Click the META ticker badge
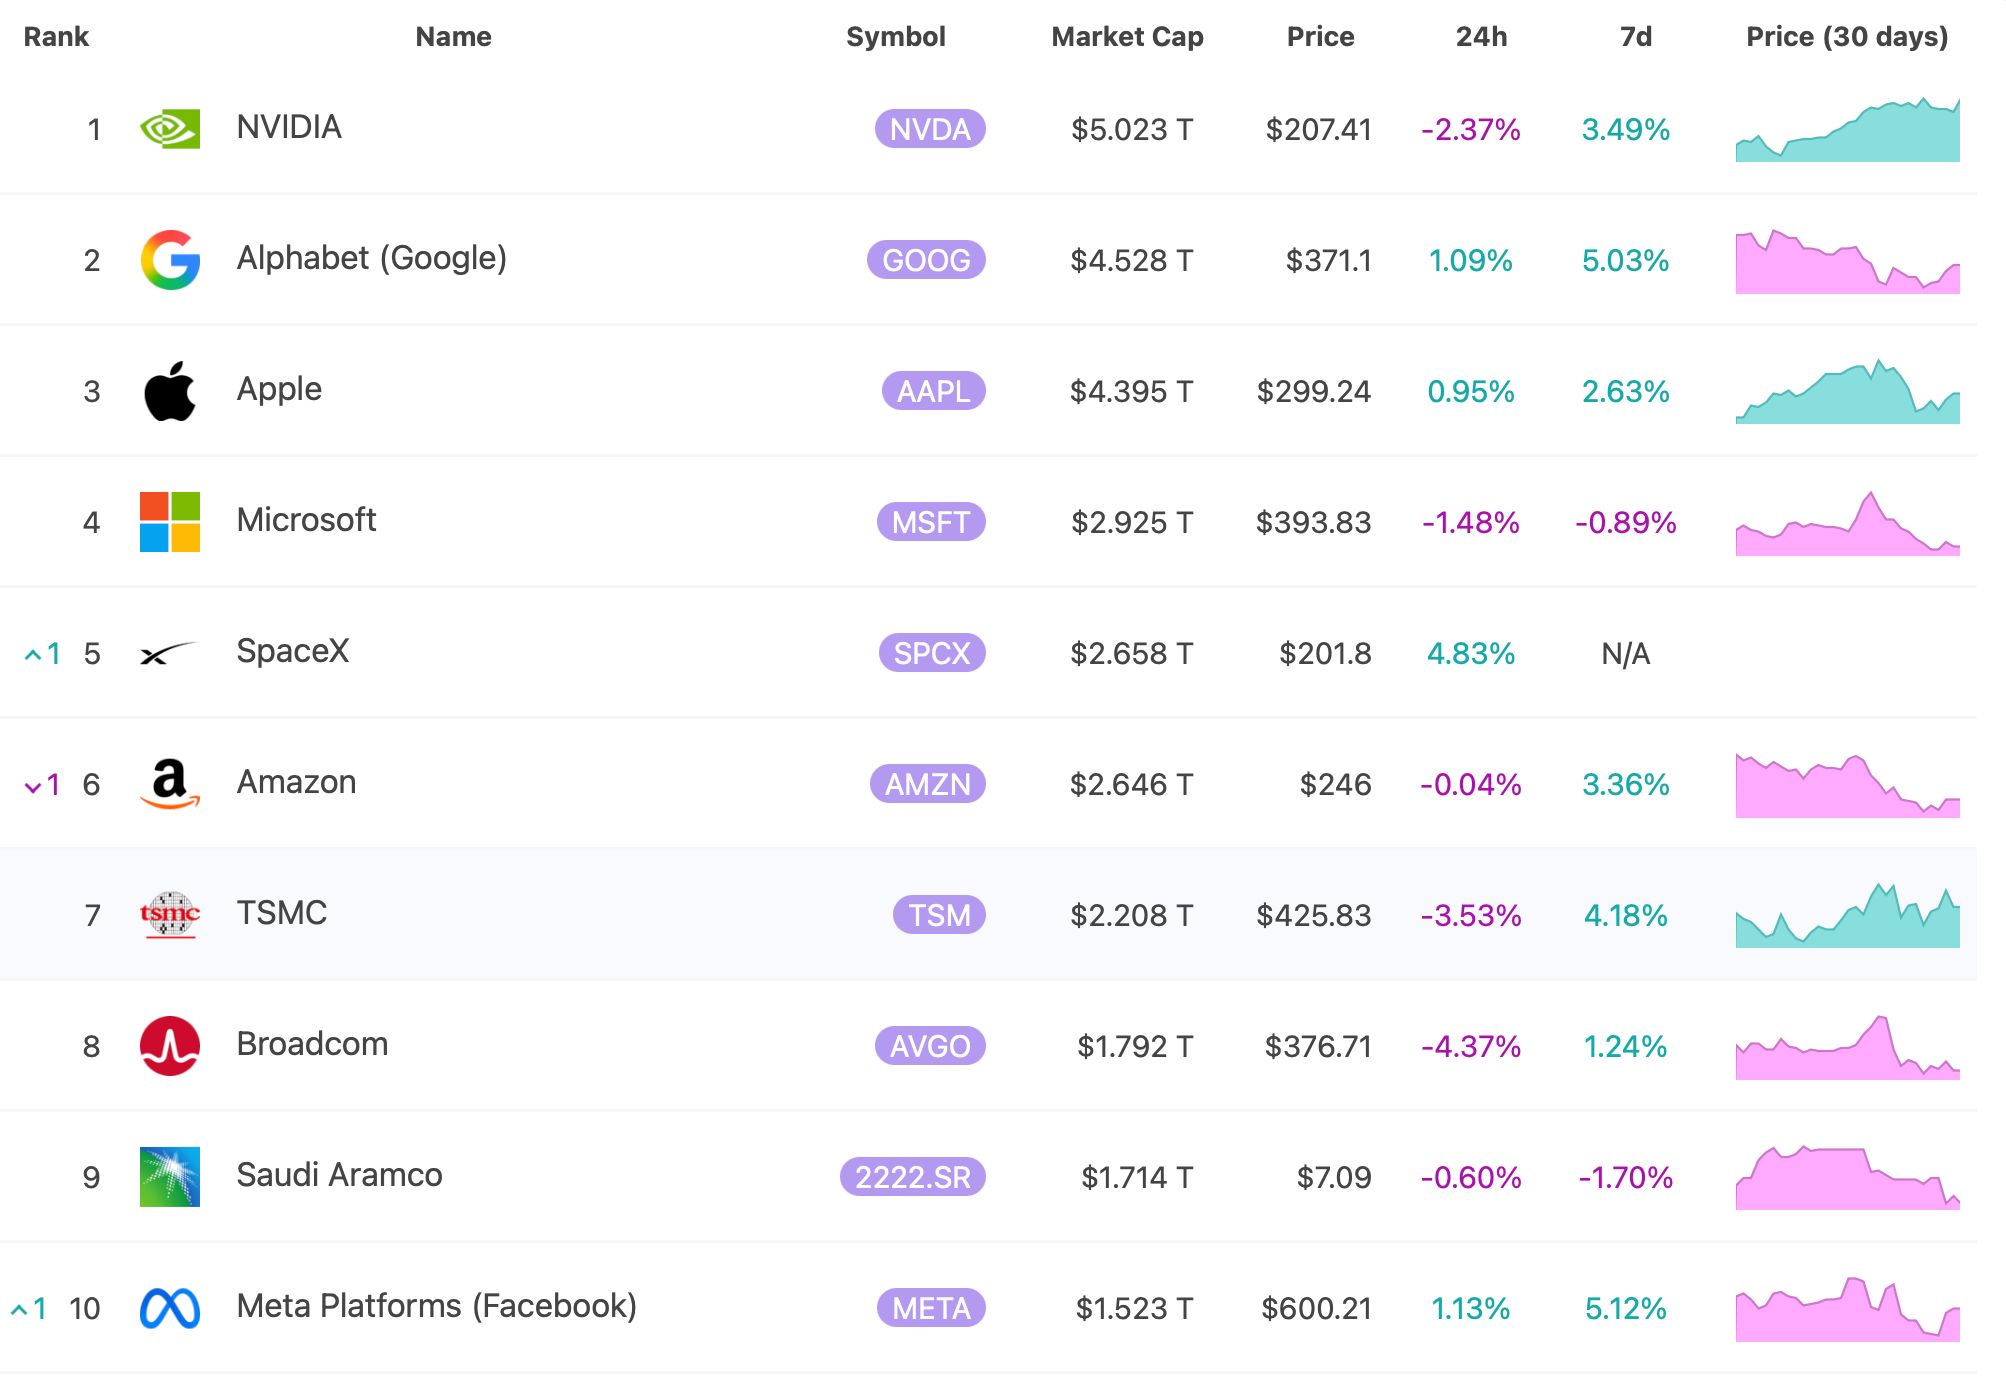Viewport: 2006px width, 1376px height. tap(931, 1308)
